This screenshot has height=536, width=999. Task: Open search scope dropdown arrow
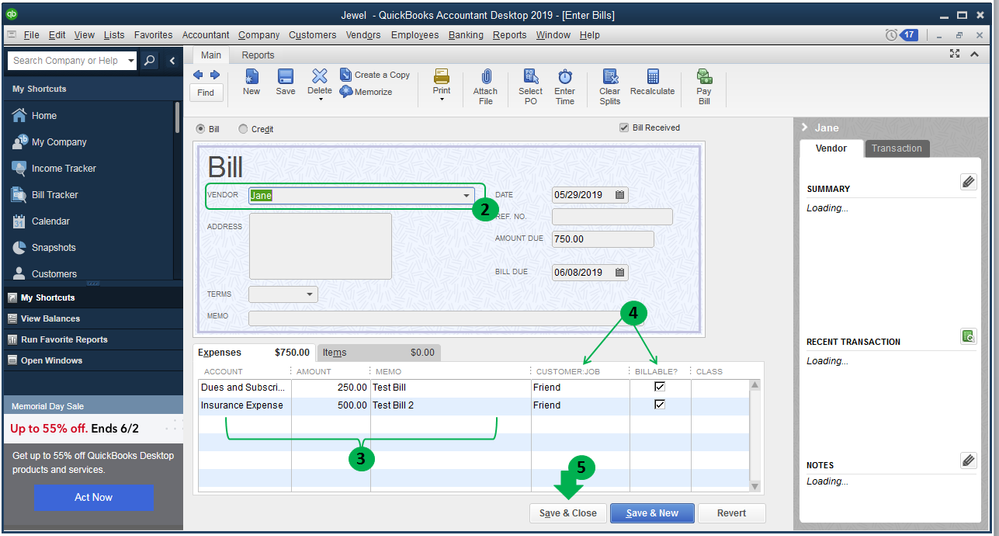click(x=131, y=61)
